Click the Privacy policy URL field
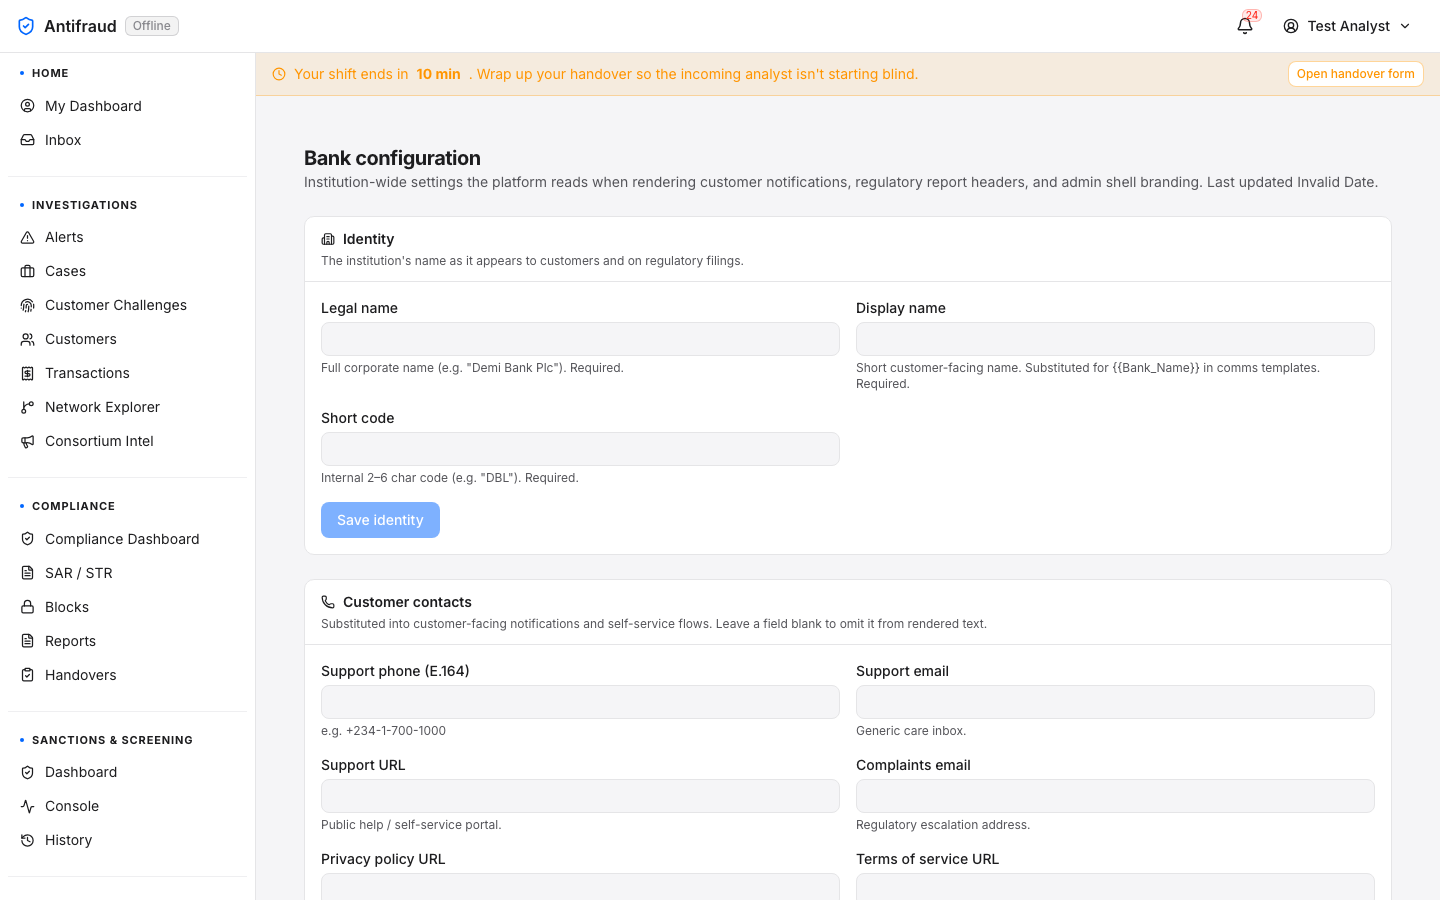This screenshot has height=900, width=1440. click(580, 886)
